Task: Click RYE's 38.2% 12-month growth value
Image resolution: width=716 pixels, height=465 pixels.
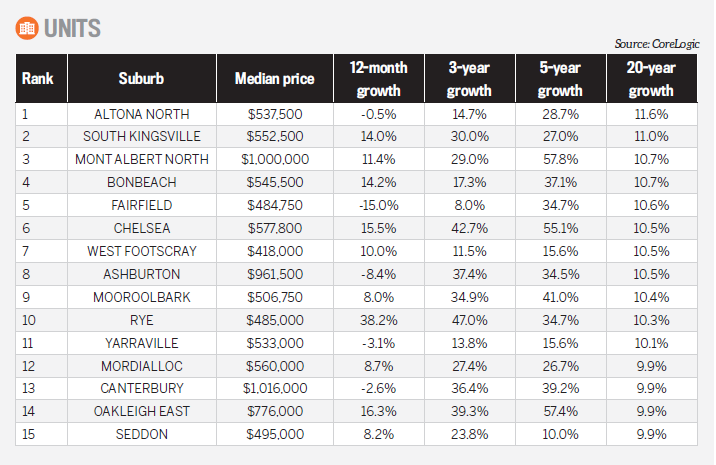Action: pos(377,320)
